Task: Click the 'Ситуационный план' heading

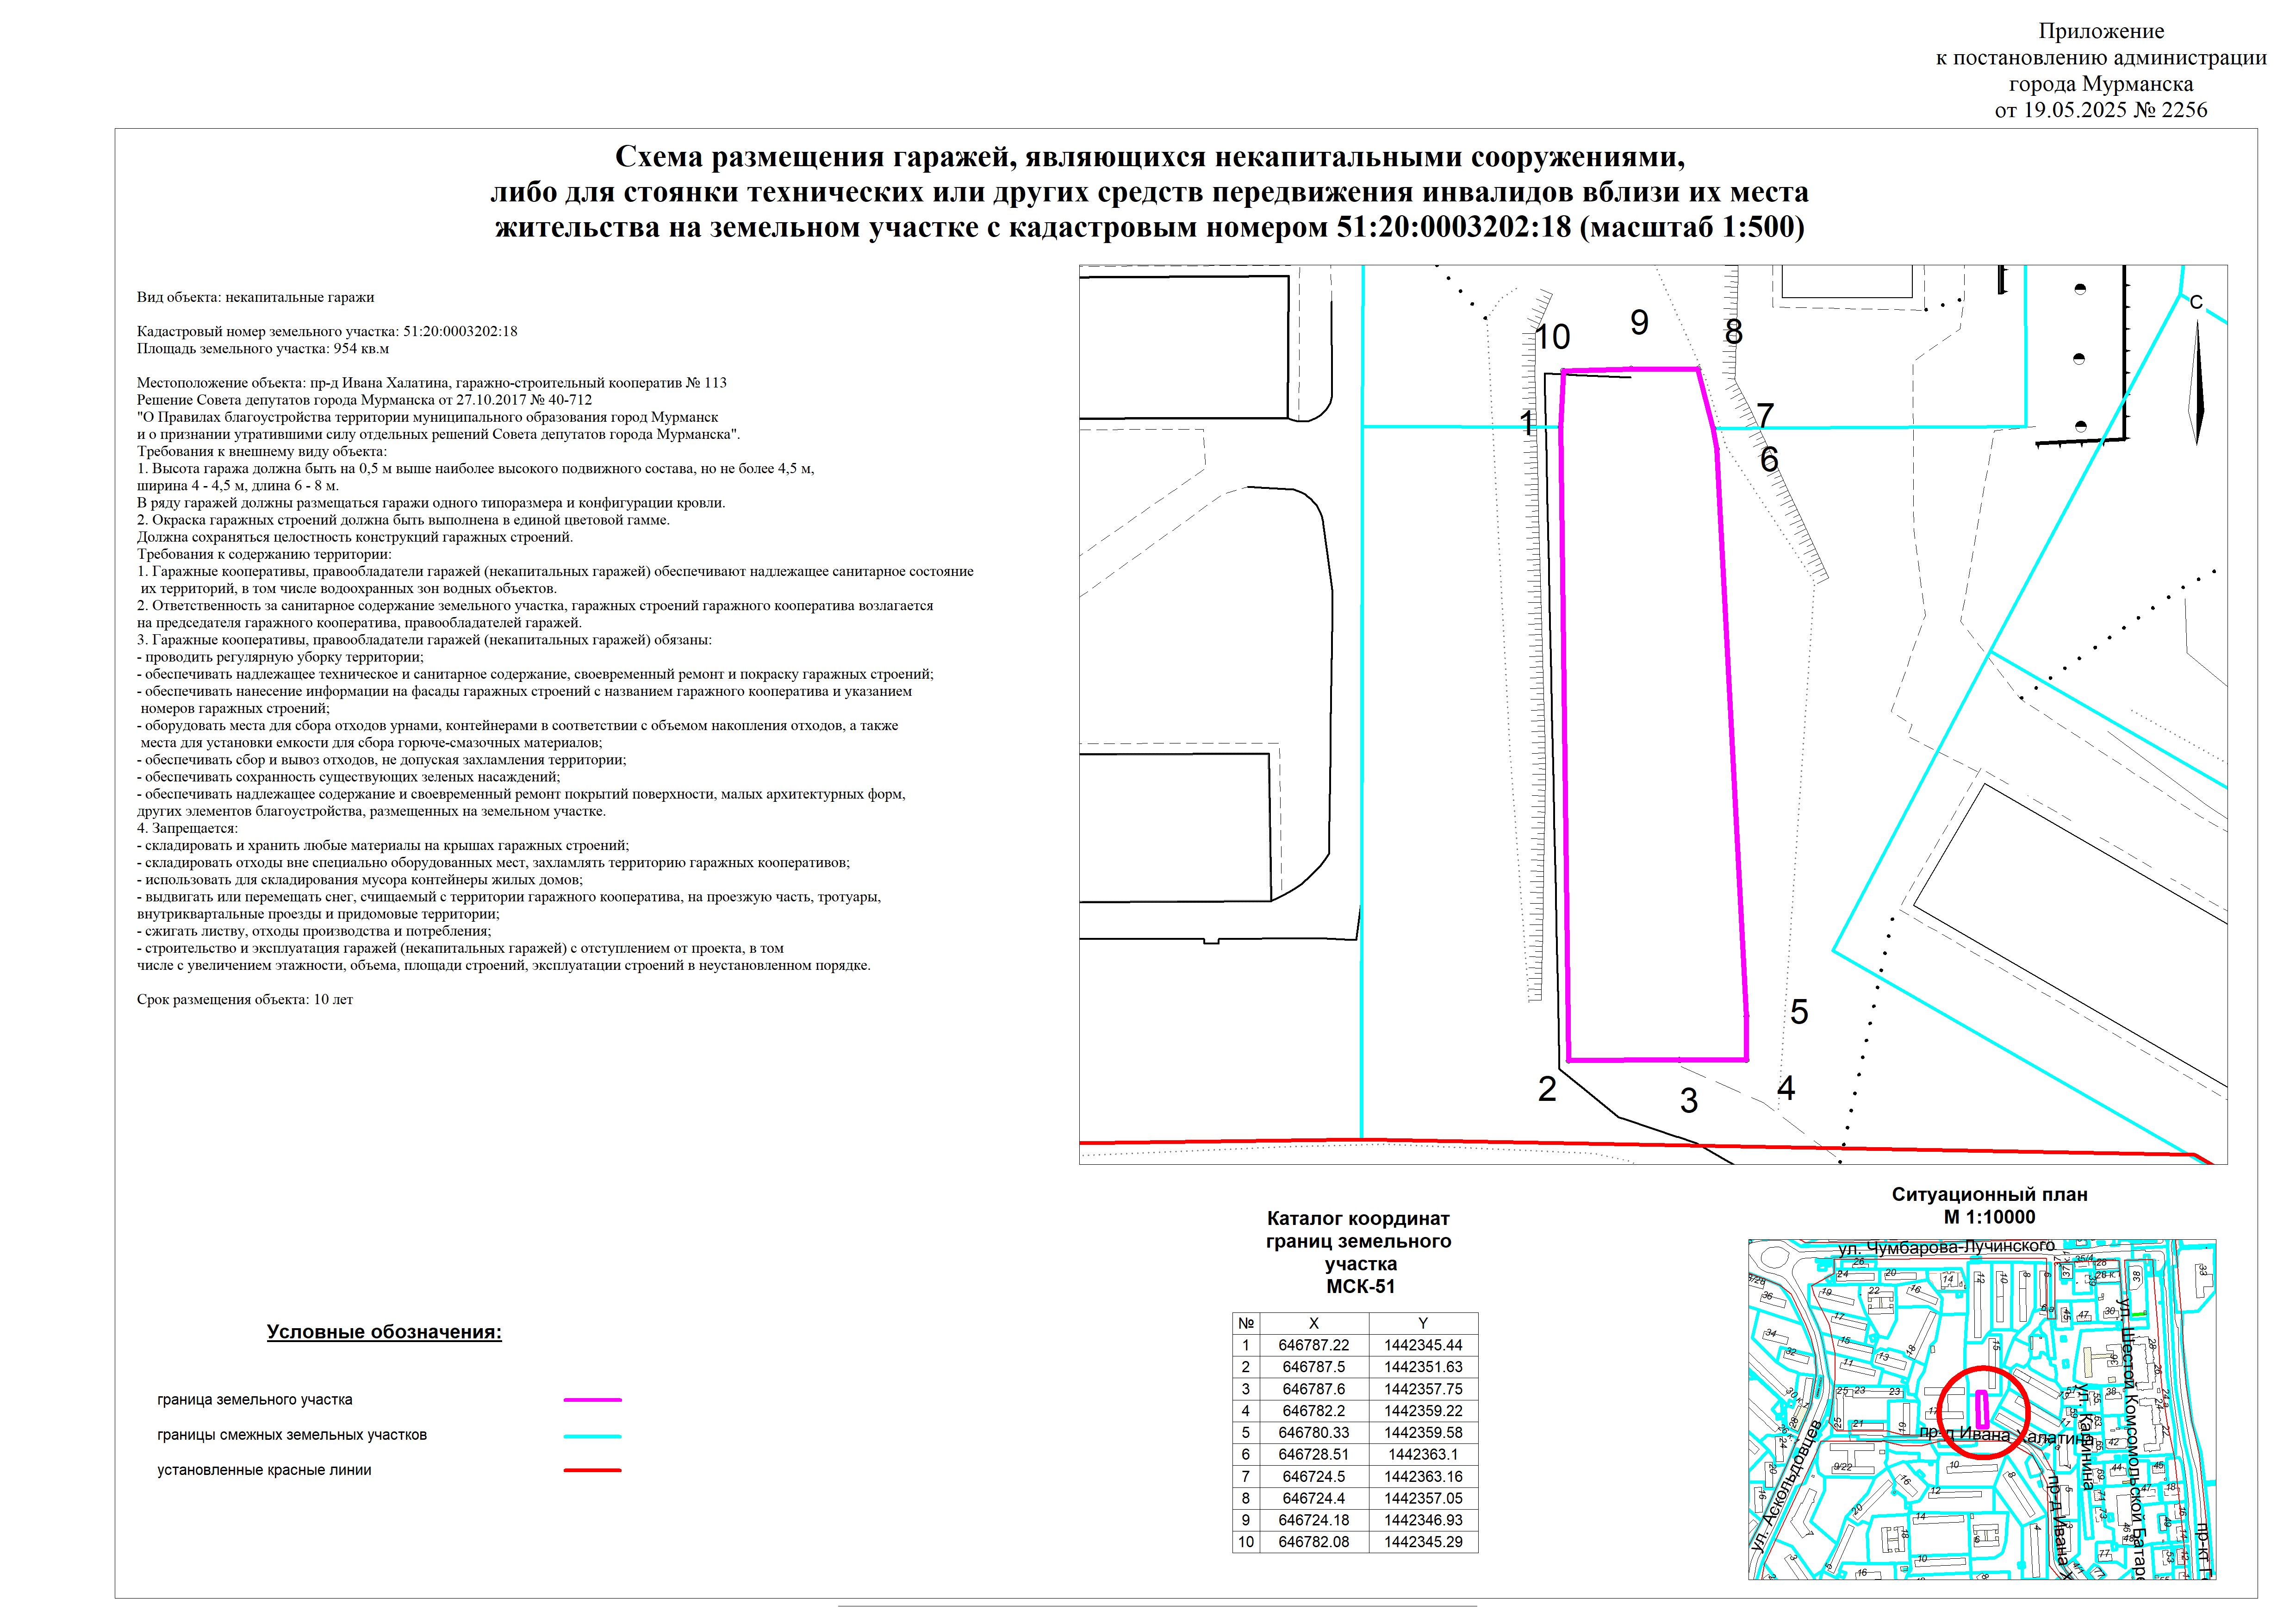Action: pos(1989,1194)
